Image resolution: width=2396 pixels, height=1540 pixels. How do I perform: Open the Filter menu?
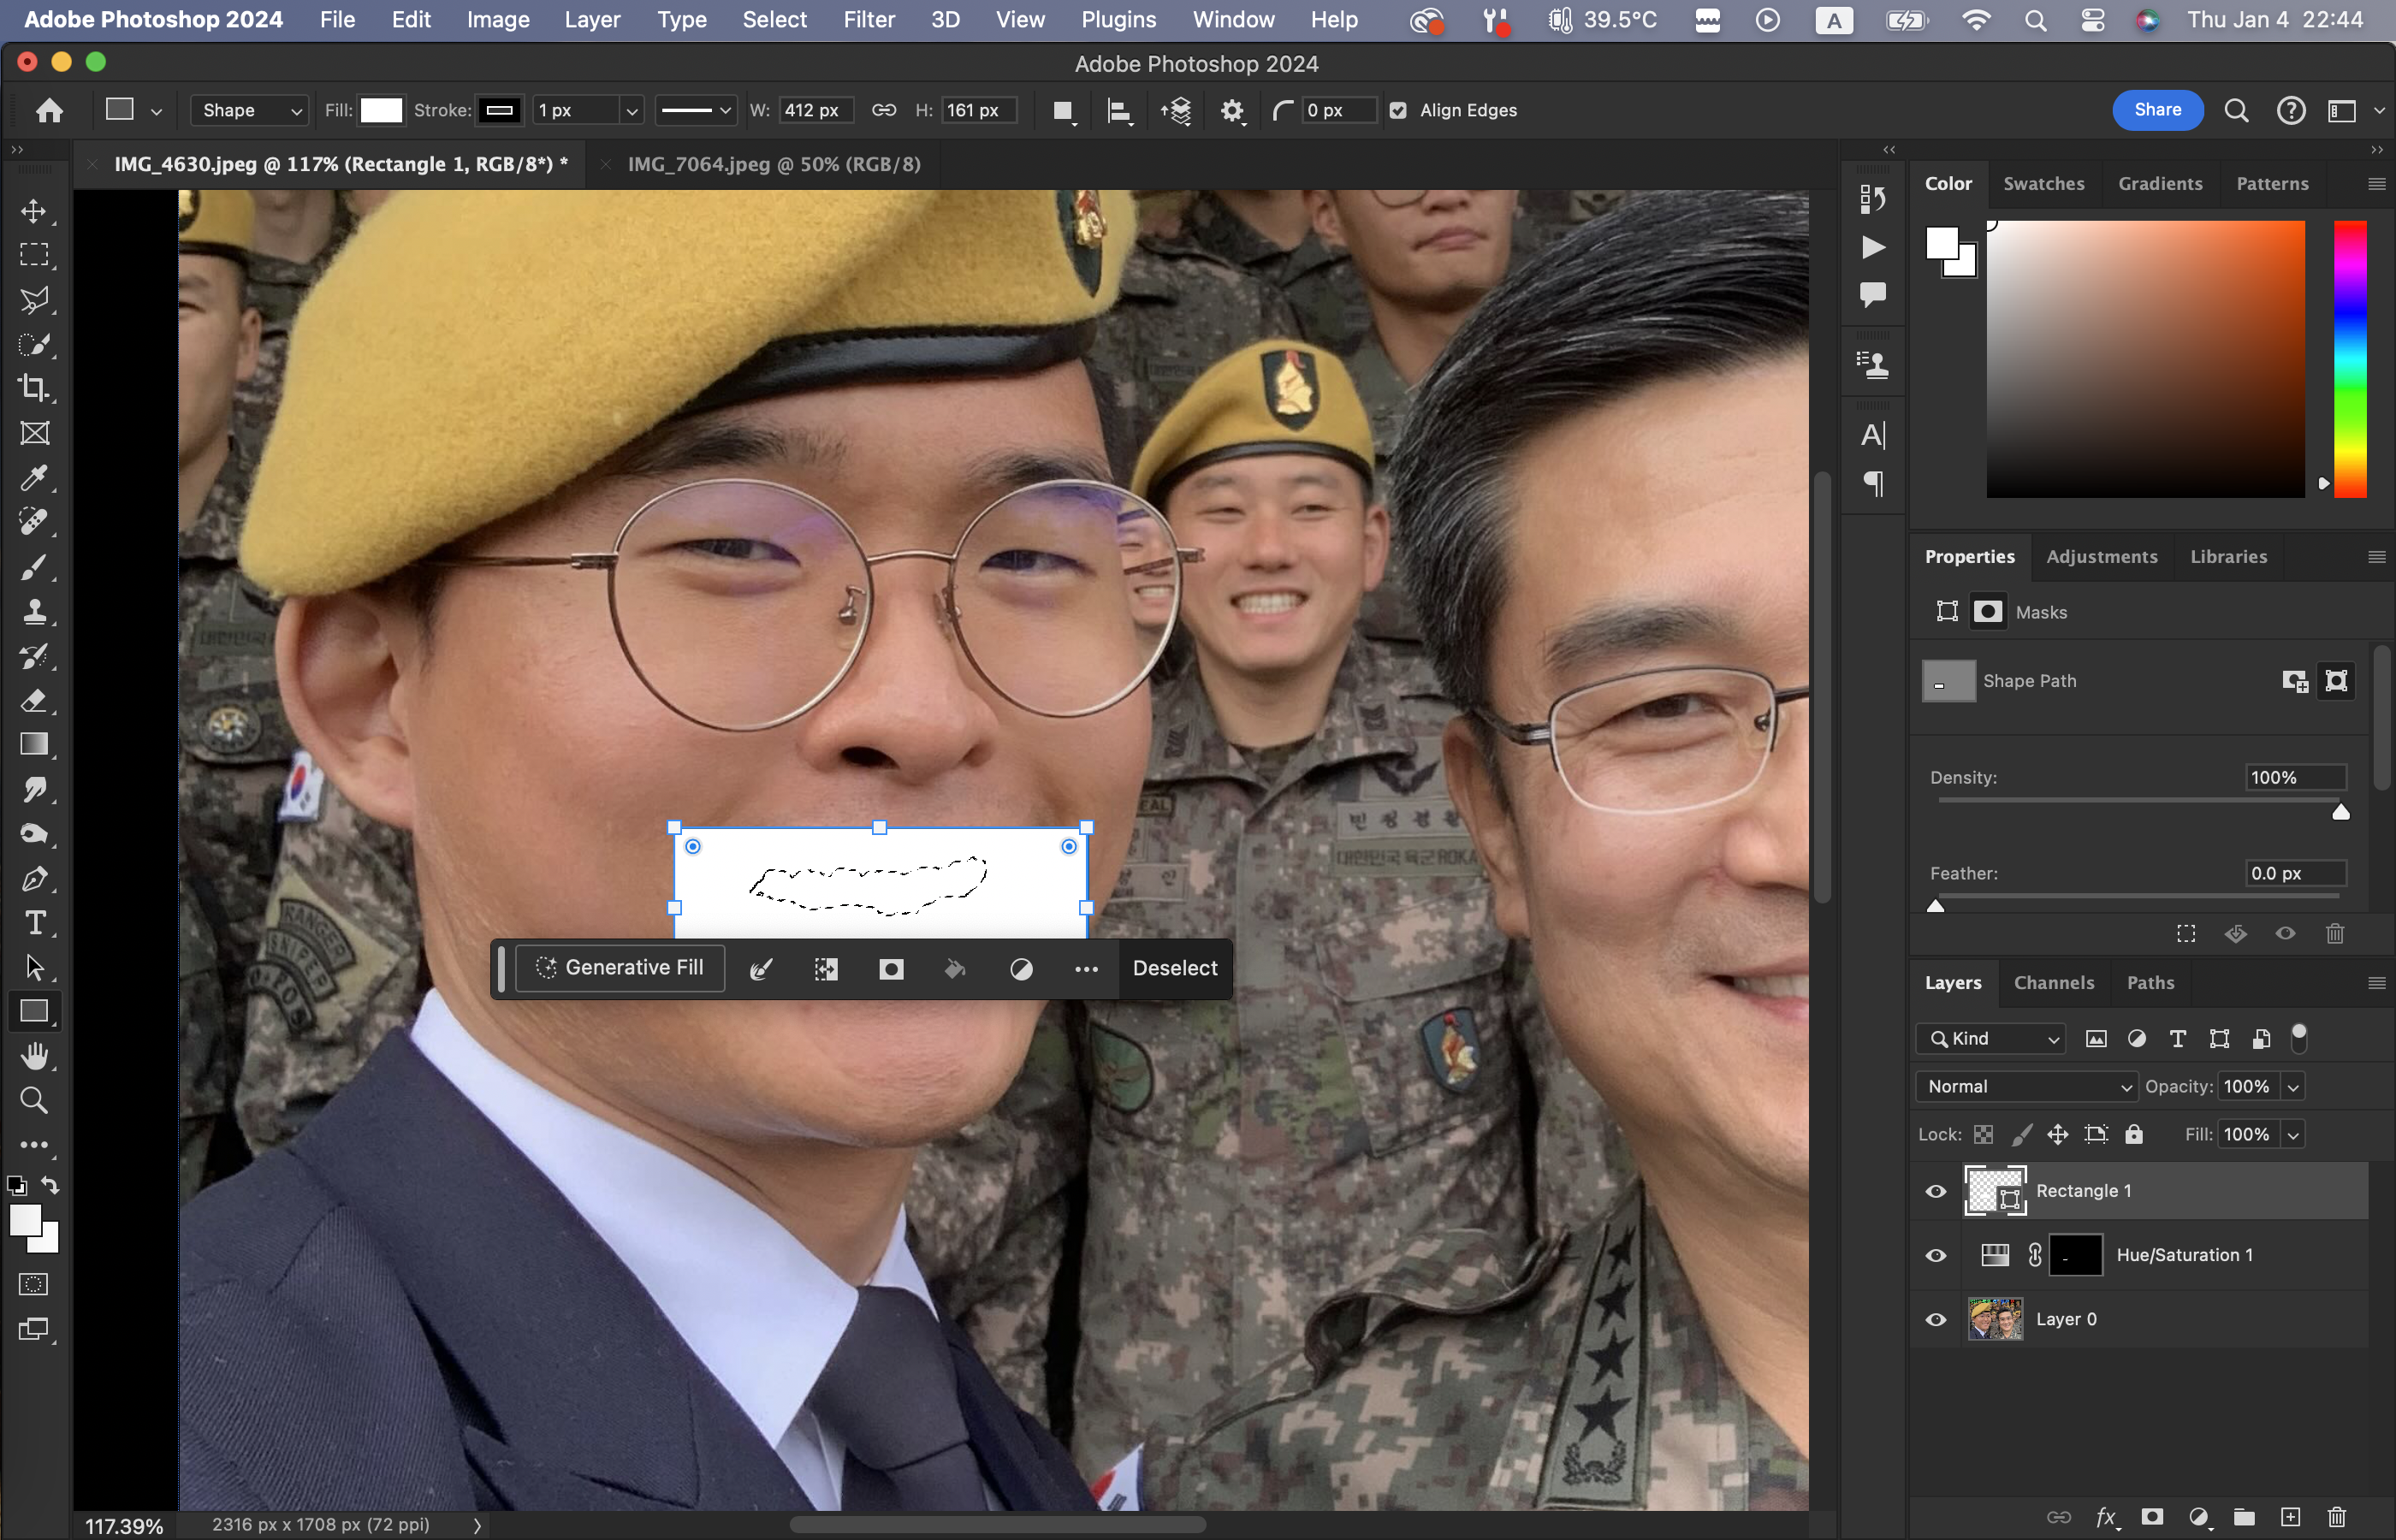tap(868, 20)
